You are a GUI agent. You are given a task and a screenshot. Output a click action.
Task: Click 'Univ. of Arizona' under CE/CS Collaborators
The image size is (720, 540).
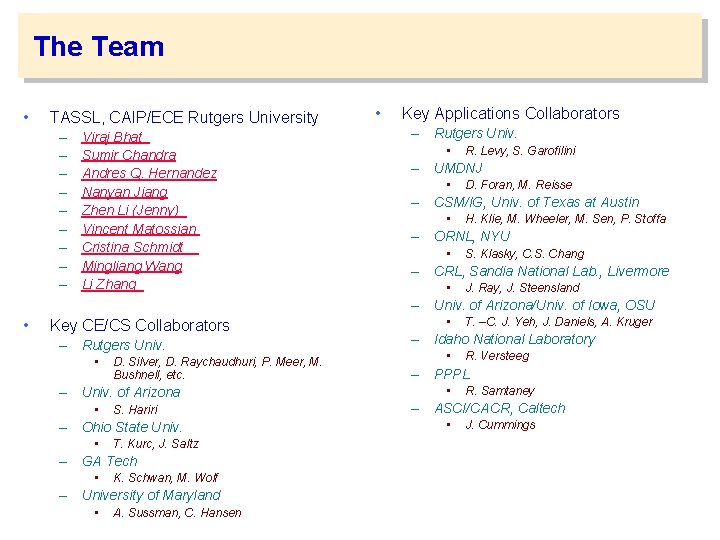131,392
